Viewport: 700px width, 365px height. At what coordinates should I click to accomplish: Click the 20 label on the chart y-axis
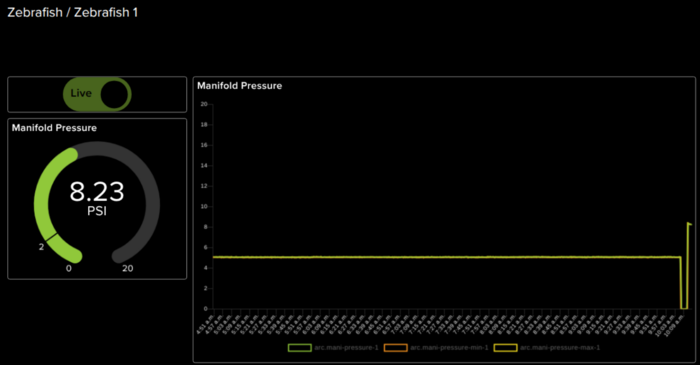[x=204, y=104]
